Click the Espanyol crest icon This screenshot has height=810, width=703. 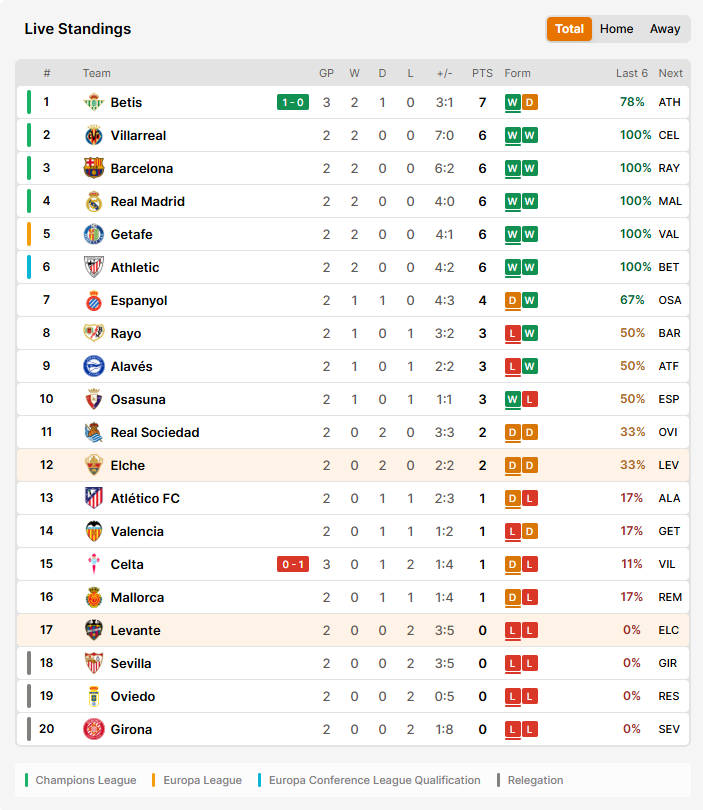[x=93, y=300]
